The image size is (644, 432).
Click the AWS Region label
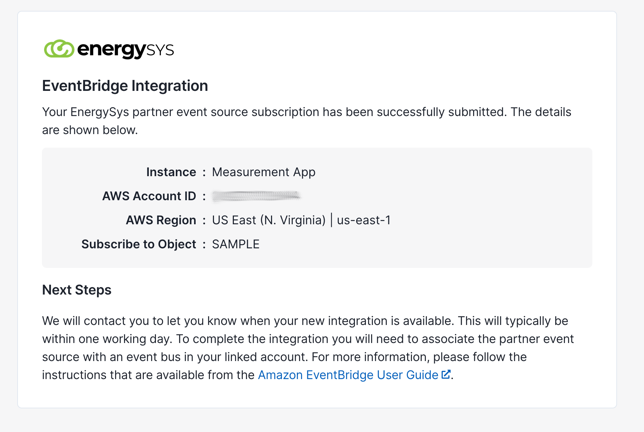coord(161,220)
